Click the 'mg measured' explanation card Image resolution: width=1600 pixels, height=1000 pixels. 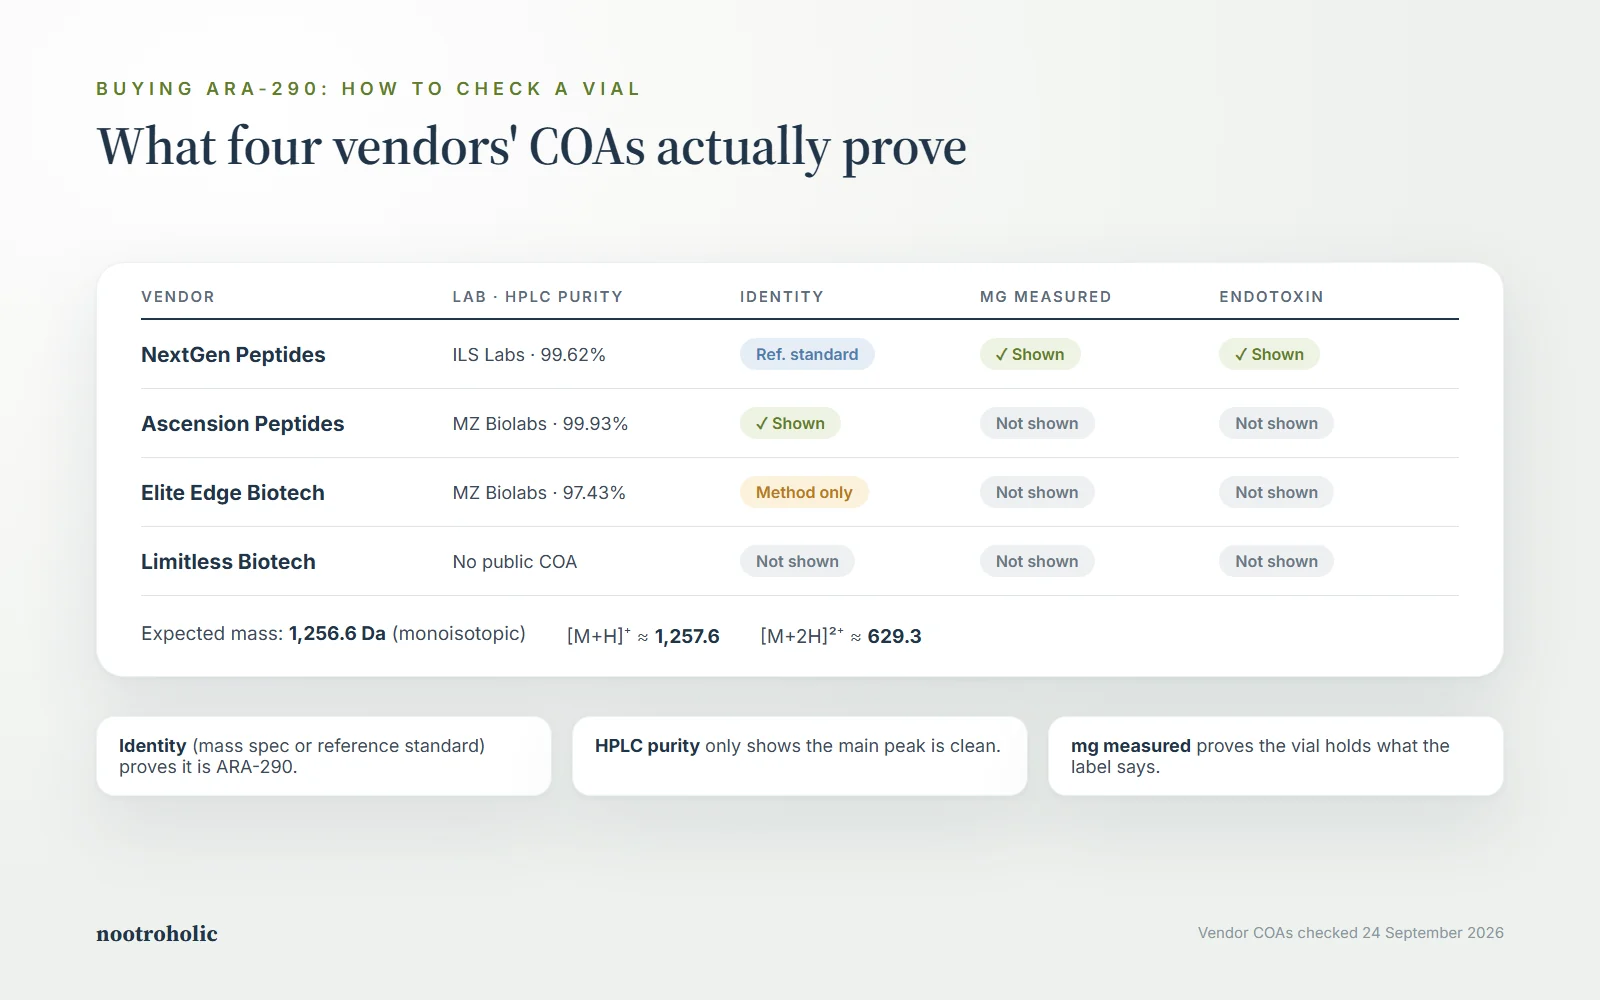click(x=1276, y=756)
